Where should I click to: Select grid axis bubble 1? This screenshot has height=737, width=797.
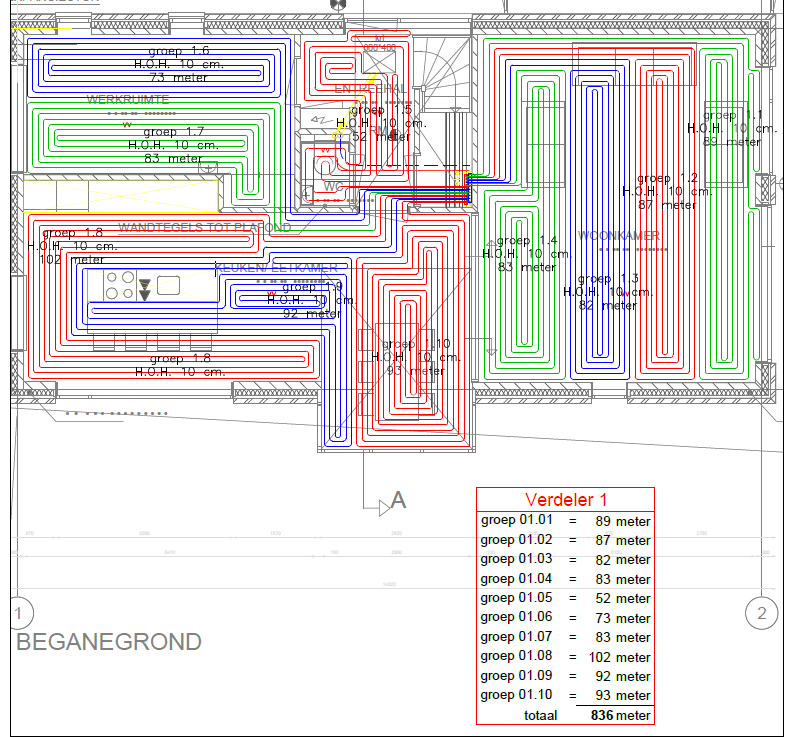tap(20, 613)
